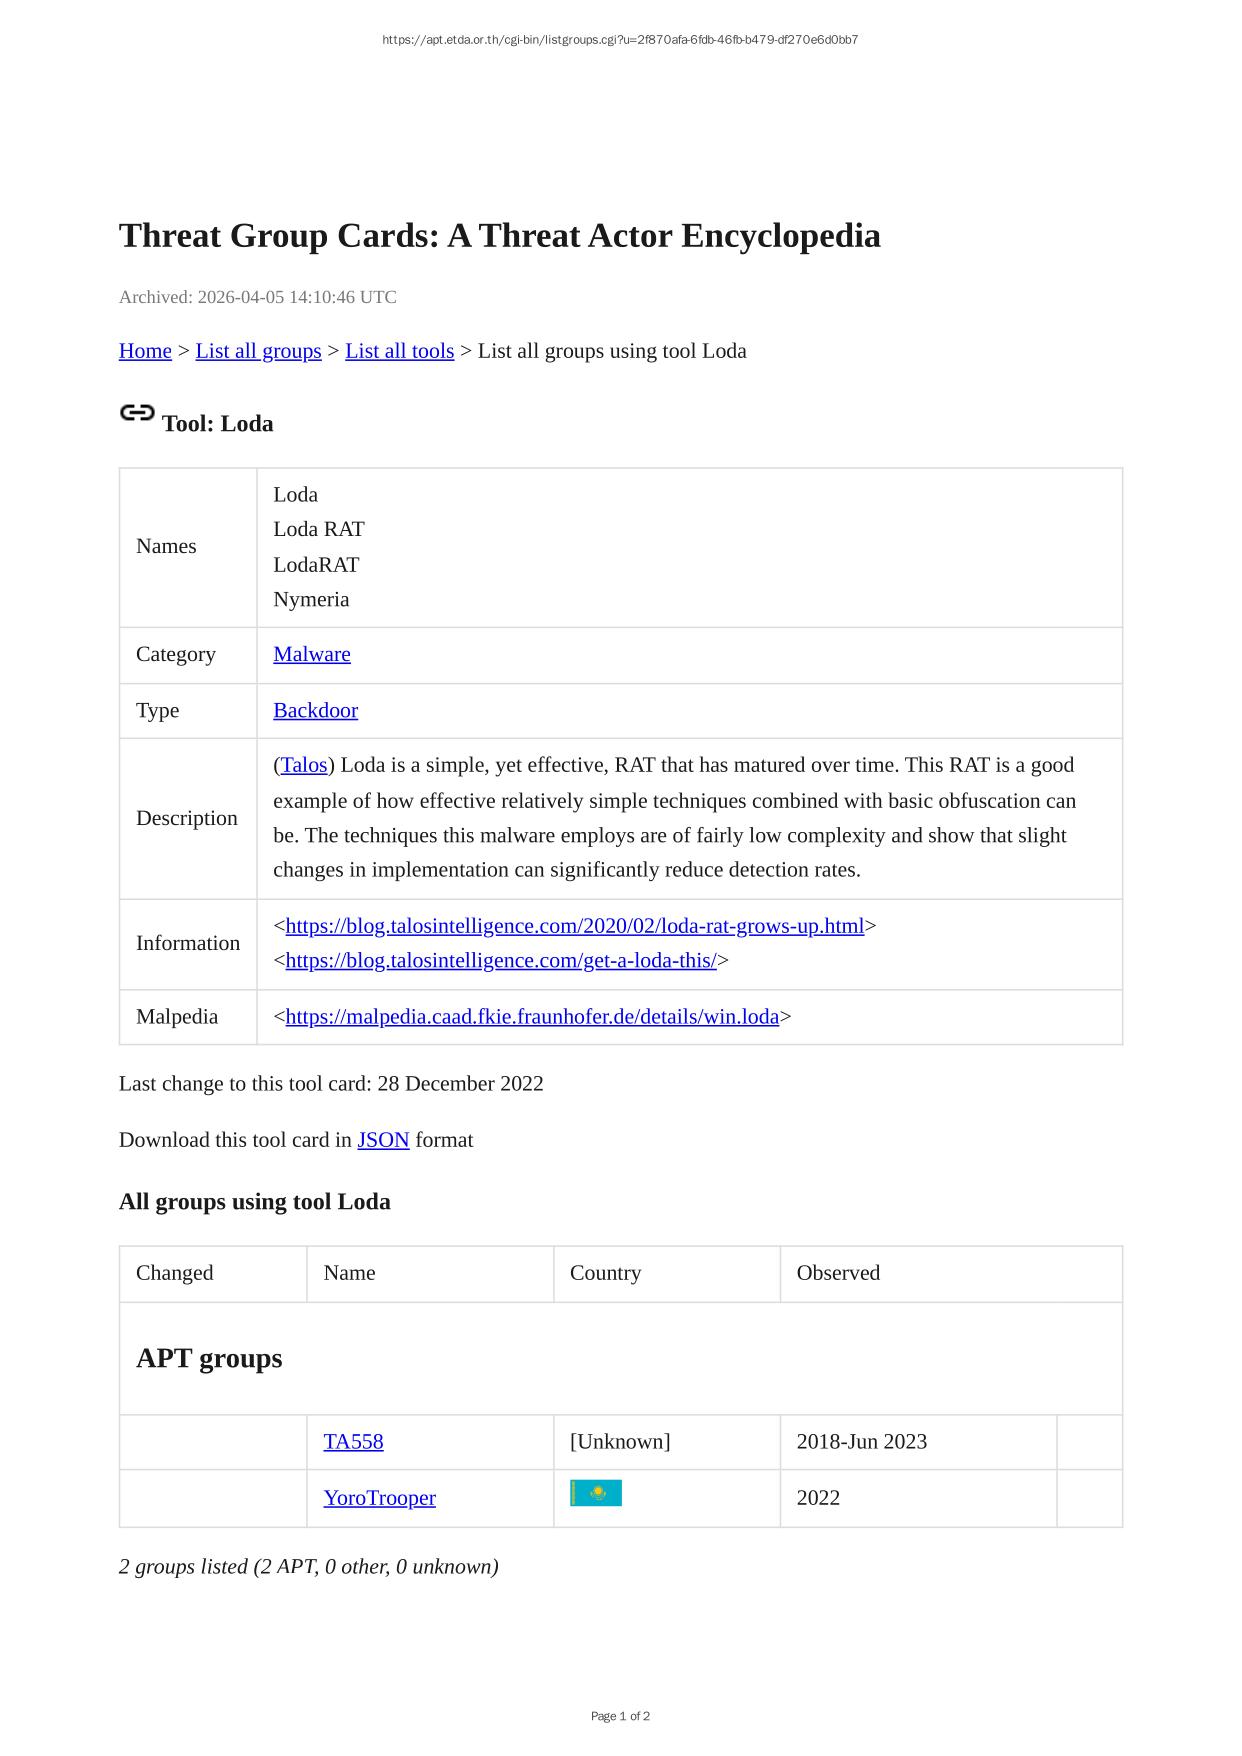Screen dimensions: 1242x1756
Task: Open the List all tools breadcrumb
Action: click(x=399, y=351)
